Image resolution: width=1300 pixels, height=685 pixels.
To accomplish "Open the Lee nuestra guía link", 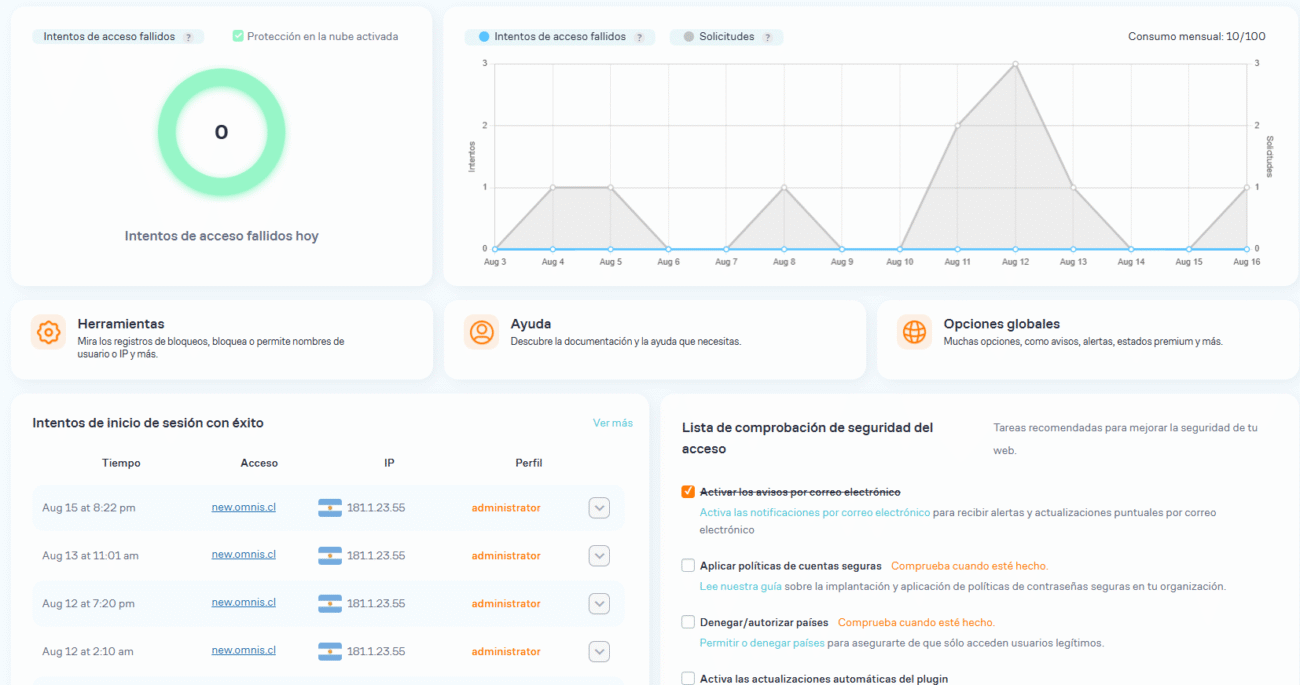I will point(740,586).
